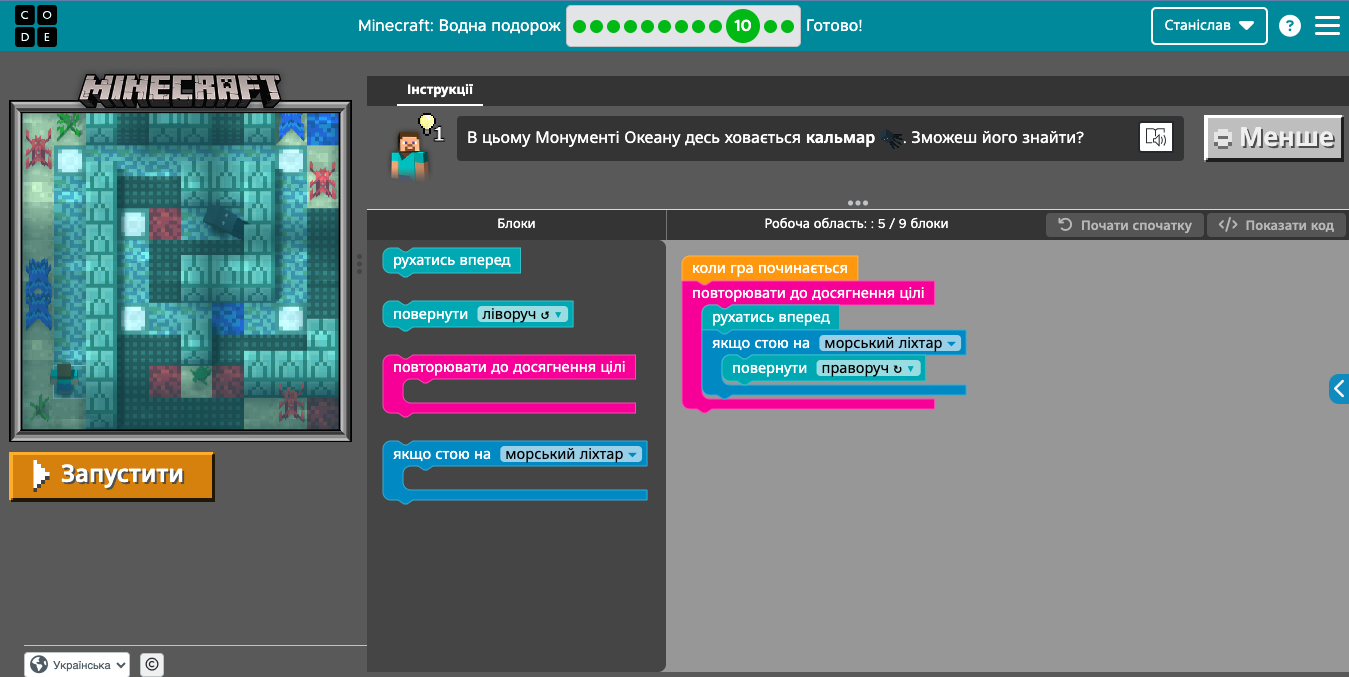Open the hamburger menu icon
The image size is (1349, 677).
pos(1327,26)
